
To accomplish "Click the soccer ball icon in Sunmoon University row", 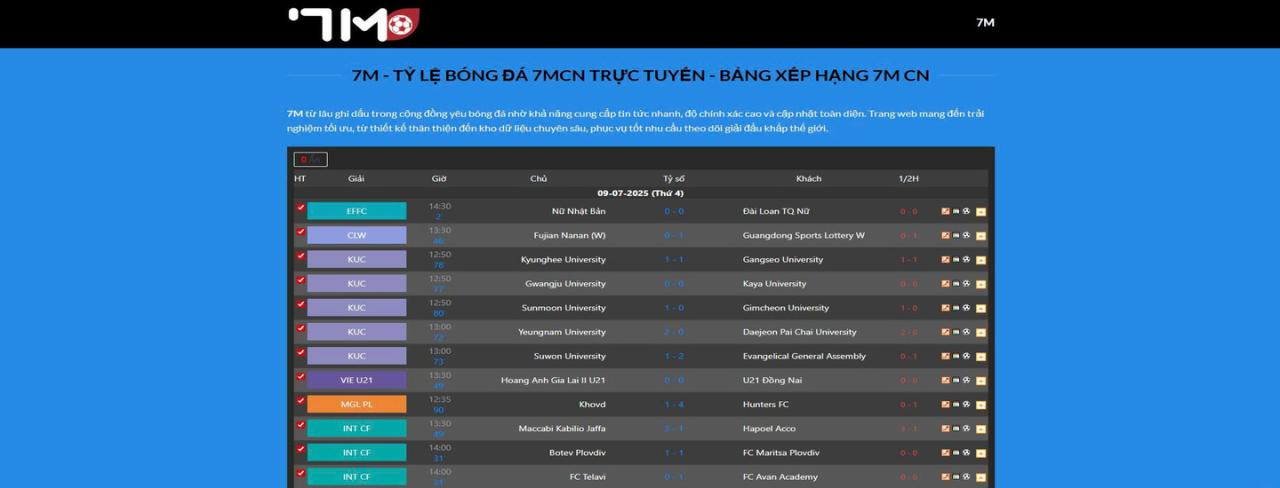I will pyautogui.click(x=967, y=308).
